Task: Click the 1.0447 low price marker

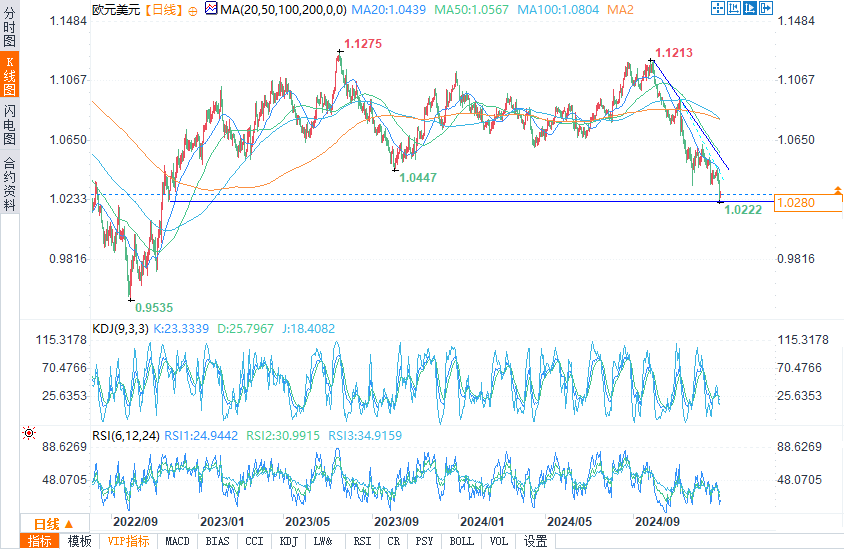Action: (x=418, y=177)
